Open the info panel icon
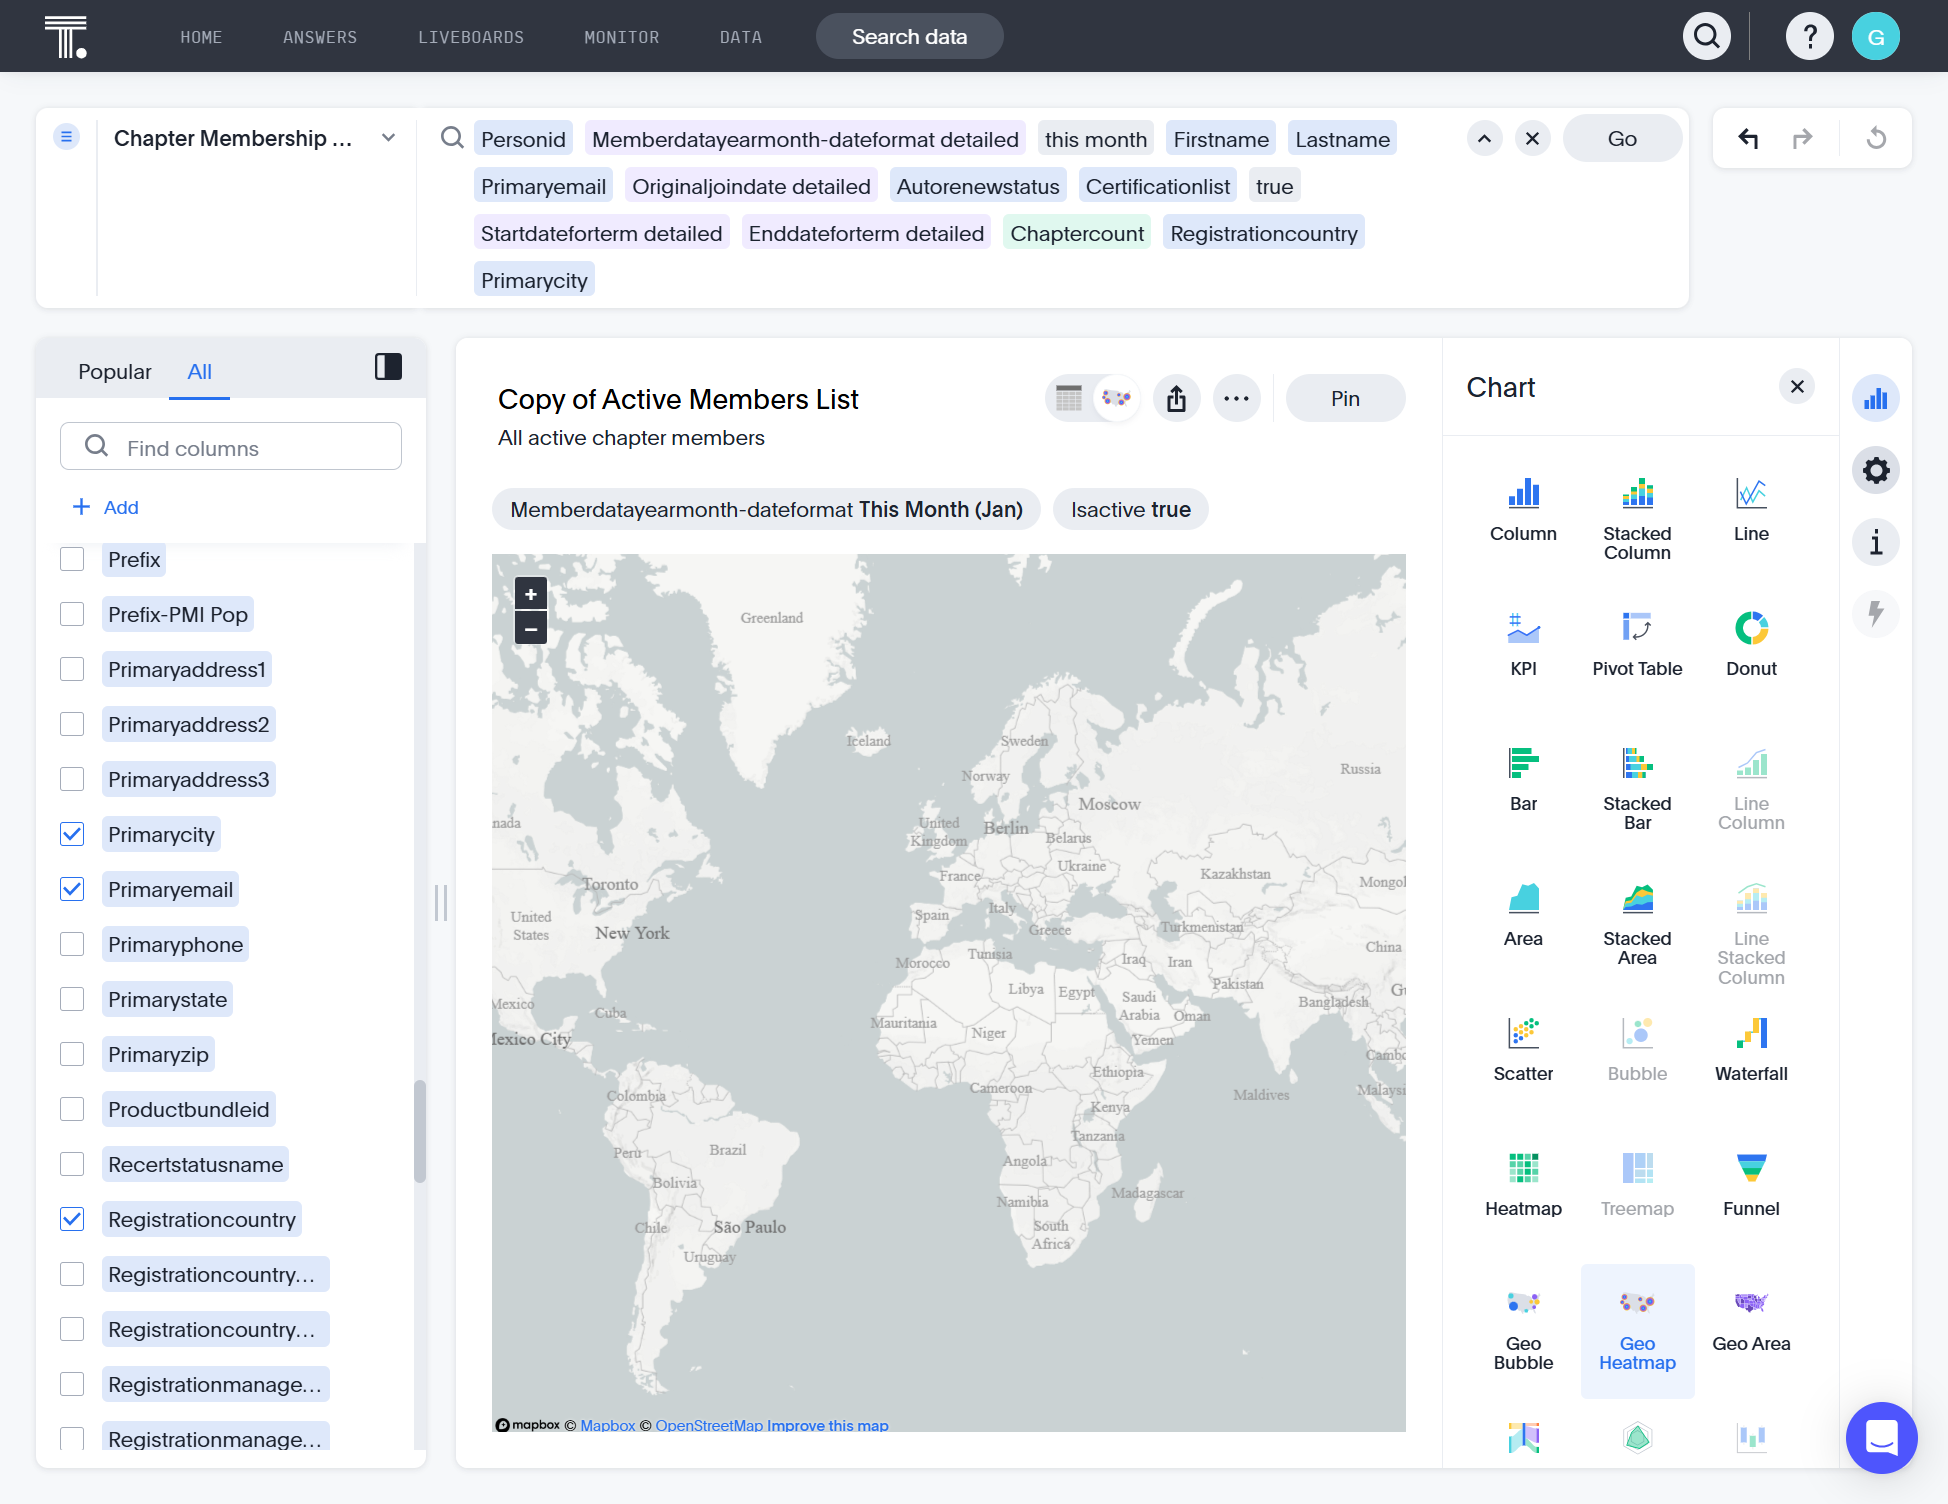Screen dimensions: 1948x1504 point(1875,542)
